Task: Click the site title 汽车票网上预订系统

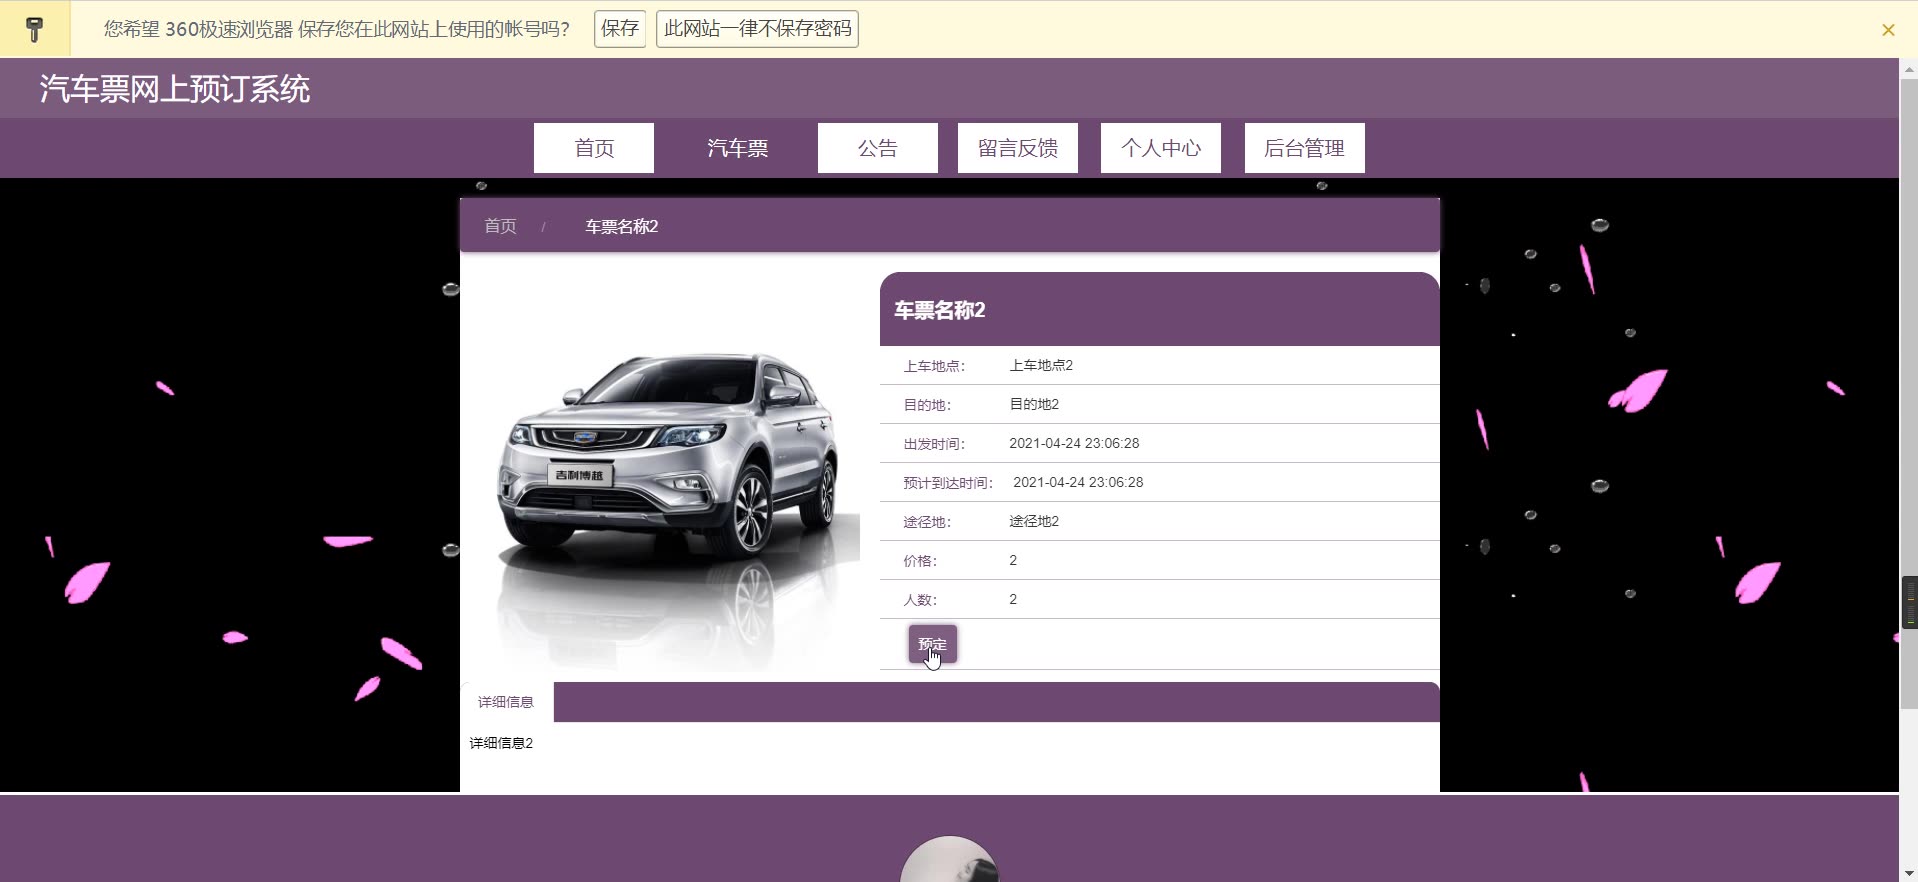Action: point(175,89)
